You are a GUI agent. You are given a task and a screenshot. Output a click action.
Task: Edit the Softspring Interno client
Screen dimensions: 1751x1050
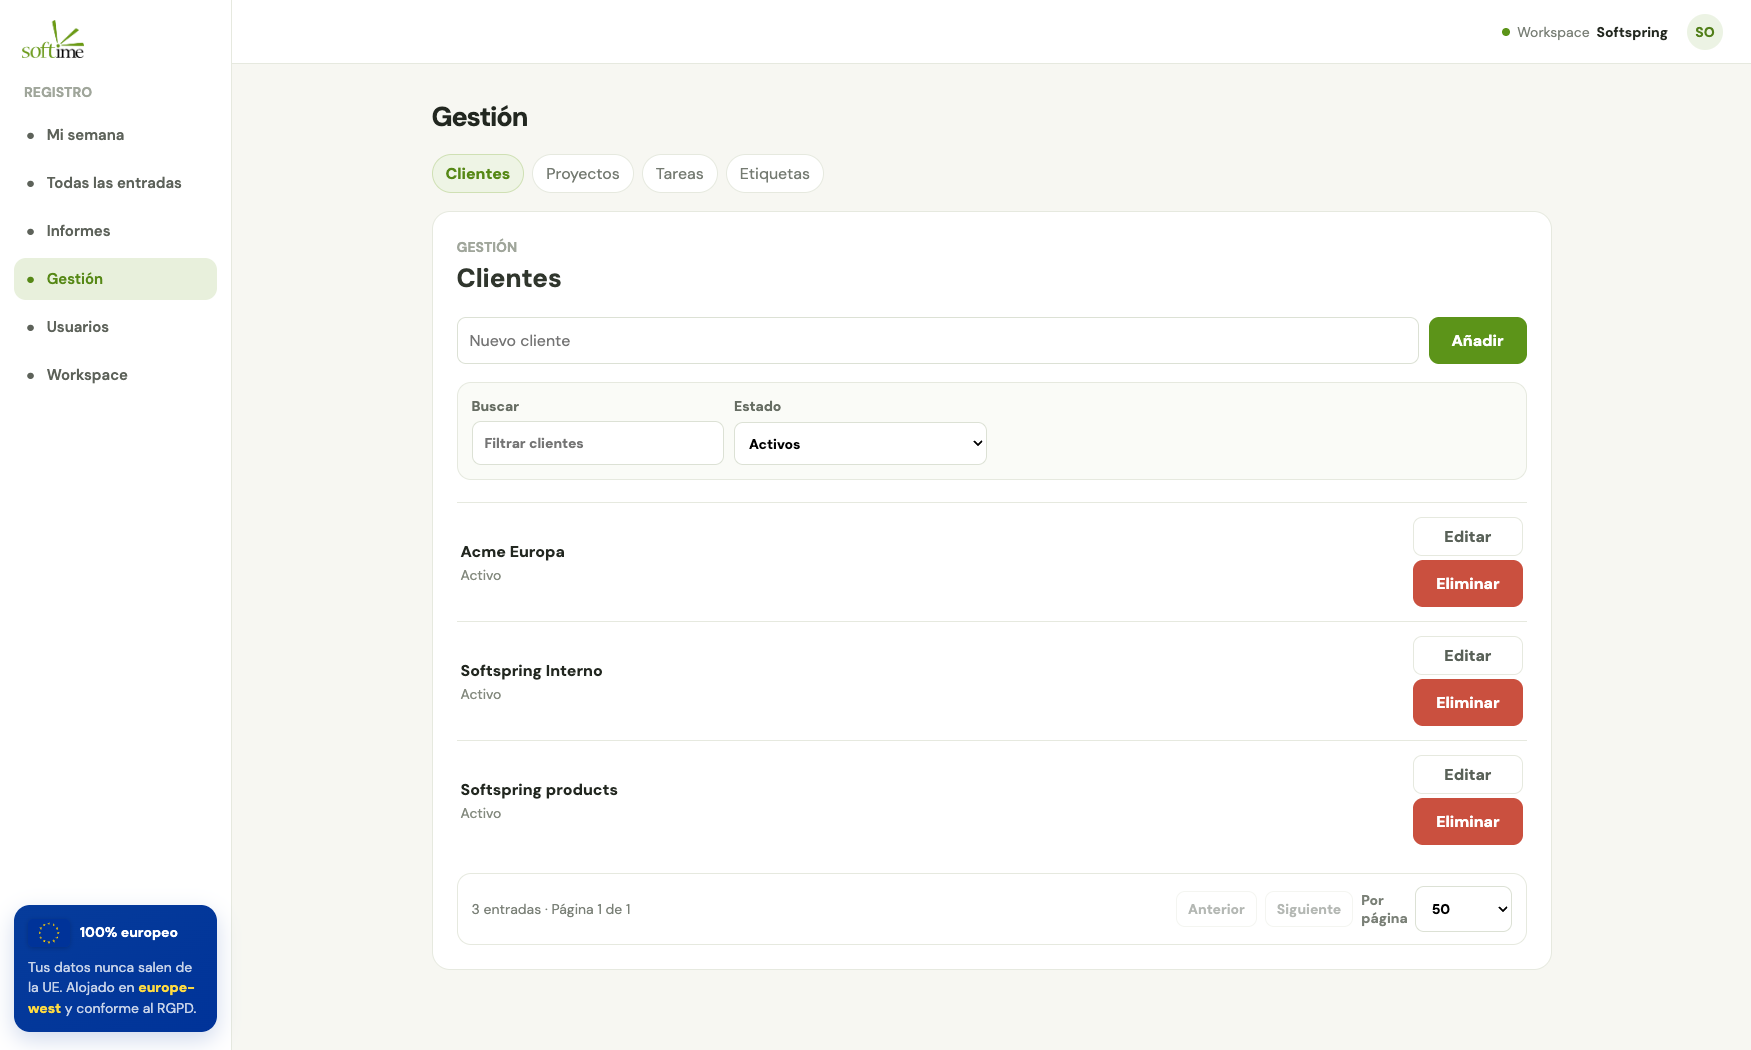click(x=1468, y=656)
